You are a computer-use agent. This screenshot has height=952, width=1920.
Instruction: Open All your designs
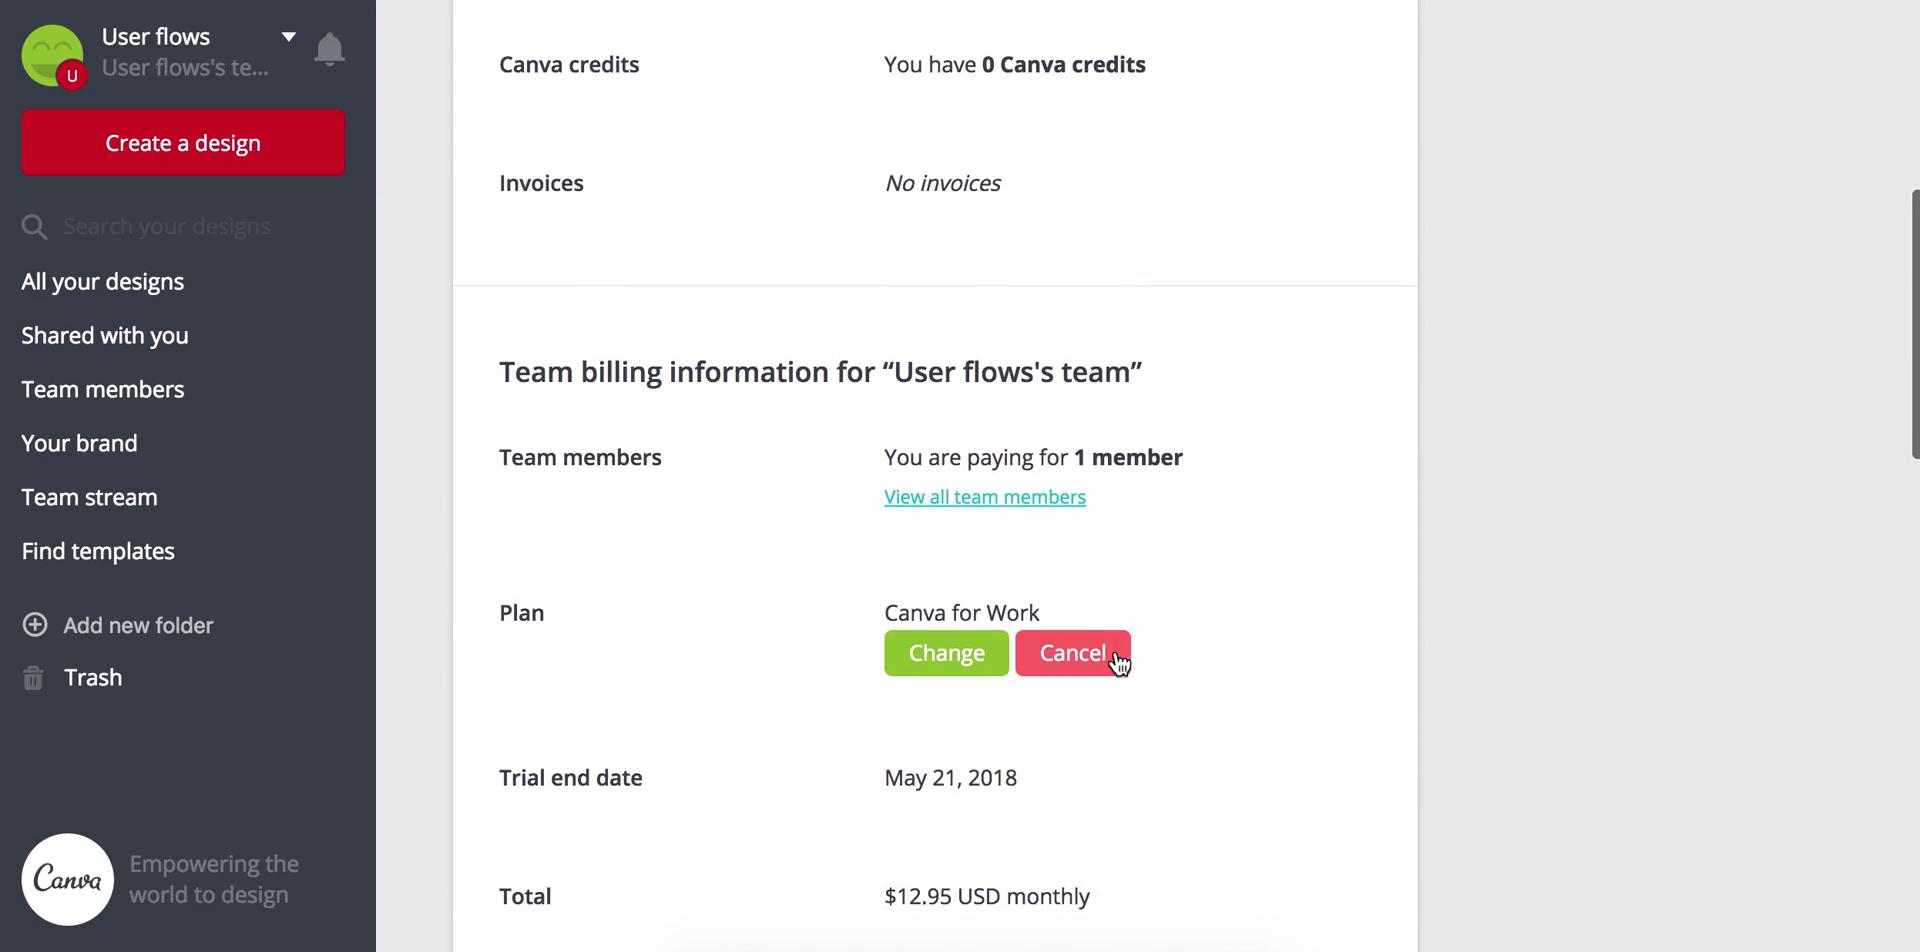[103, 282]
